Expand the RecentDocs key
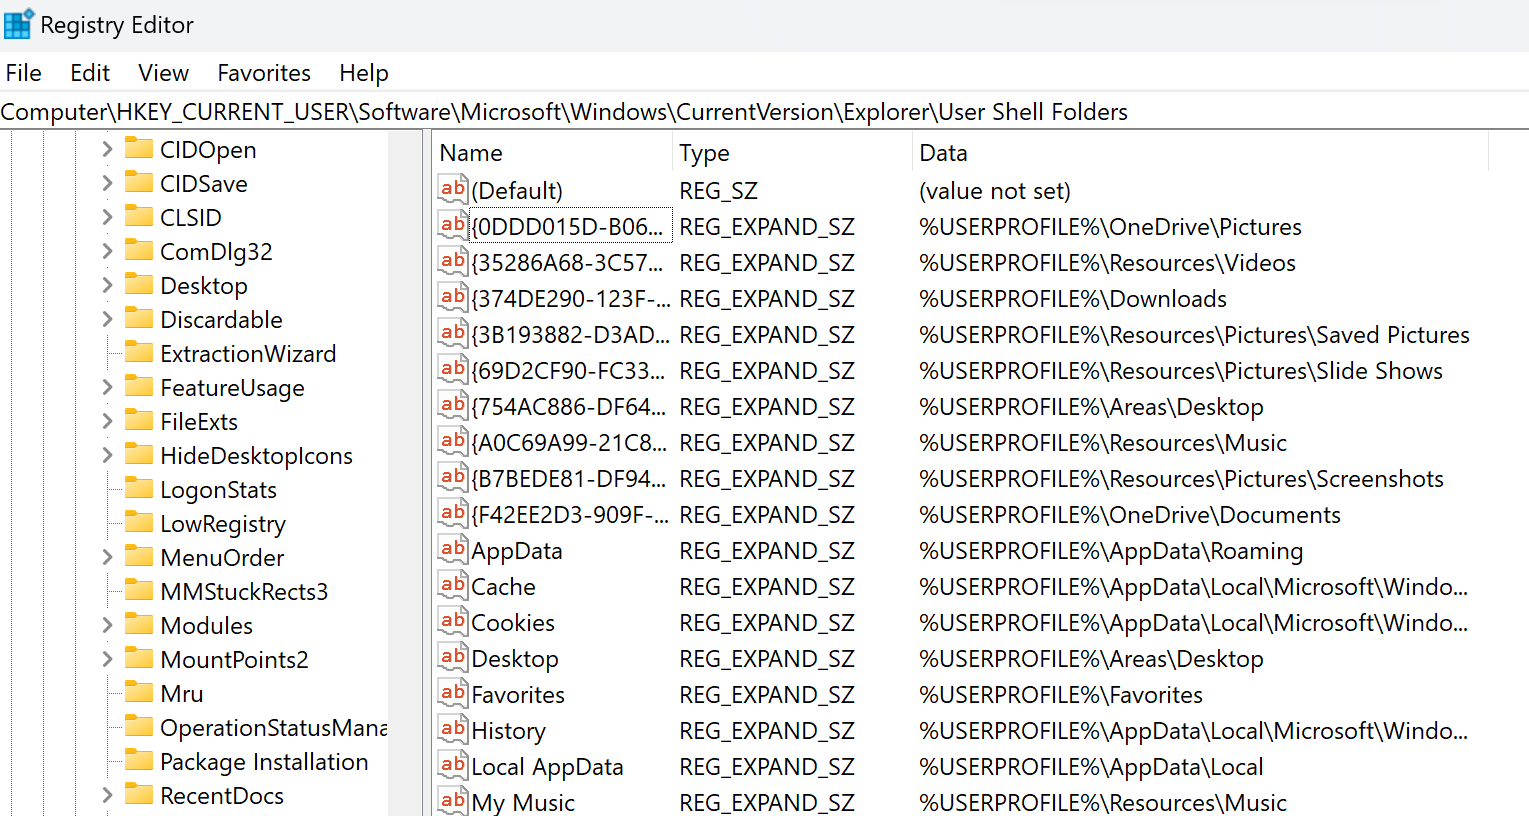Image resolution: width=1529 pixels, height=816 pixels. (107, 795)
